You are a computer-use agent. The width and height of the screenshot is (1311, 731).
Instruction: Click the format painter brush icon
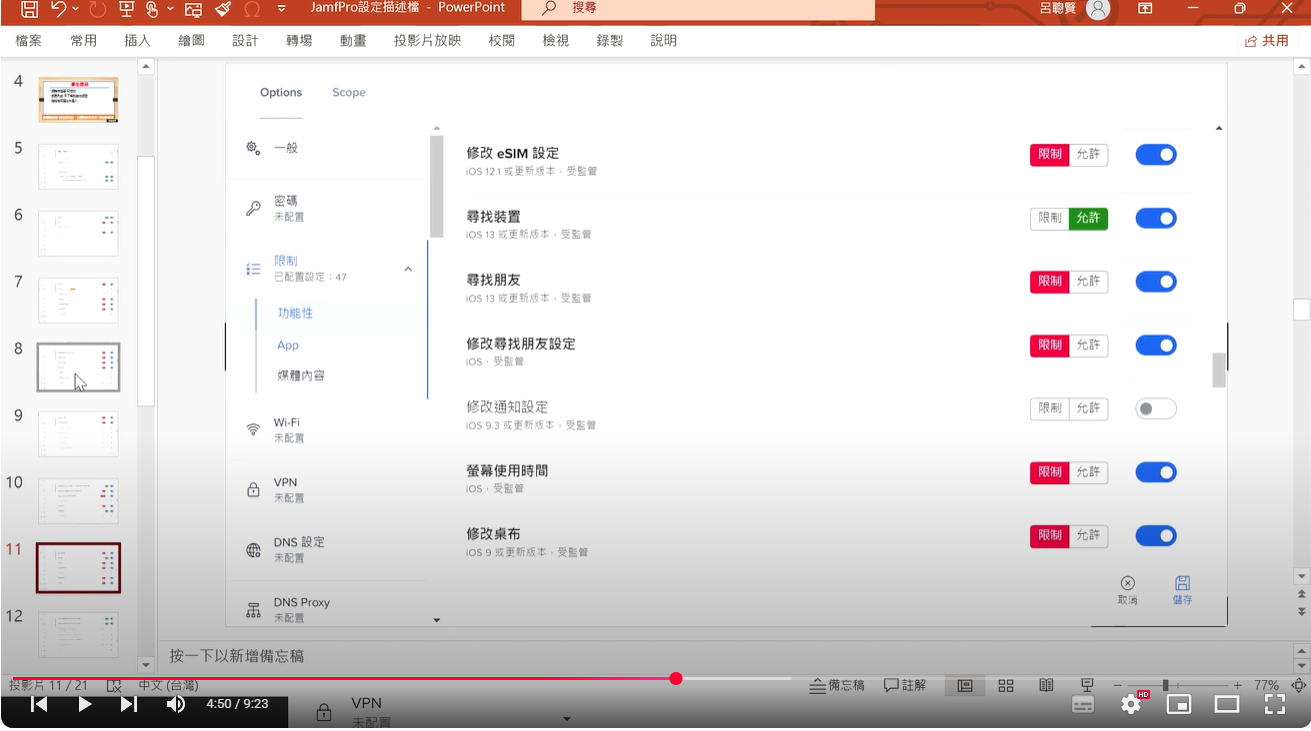pyautogui.click(x=222, y=9)
